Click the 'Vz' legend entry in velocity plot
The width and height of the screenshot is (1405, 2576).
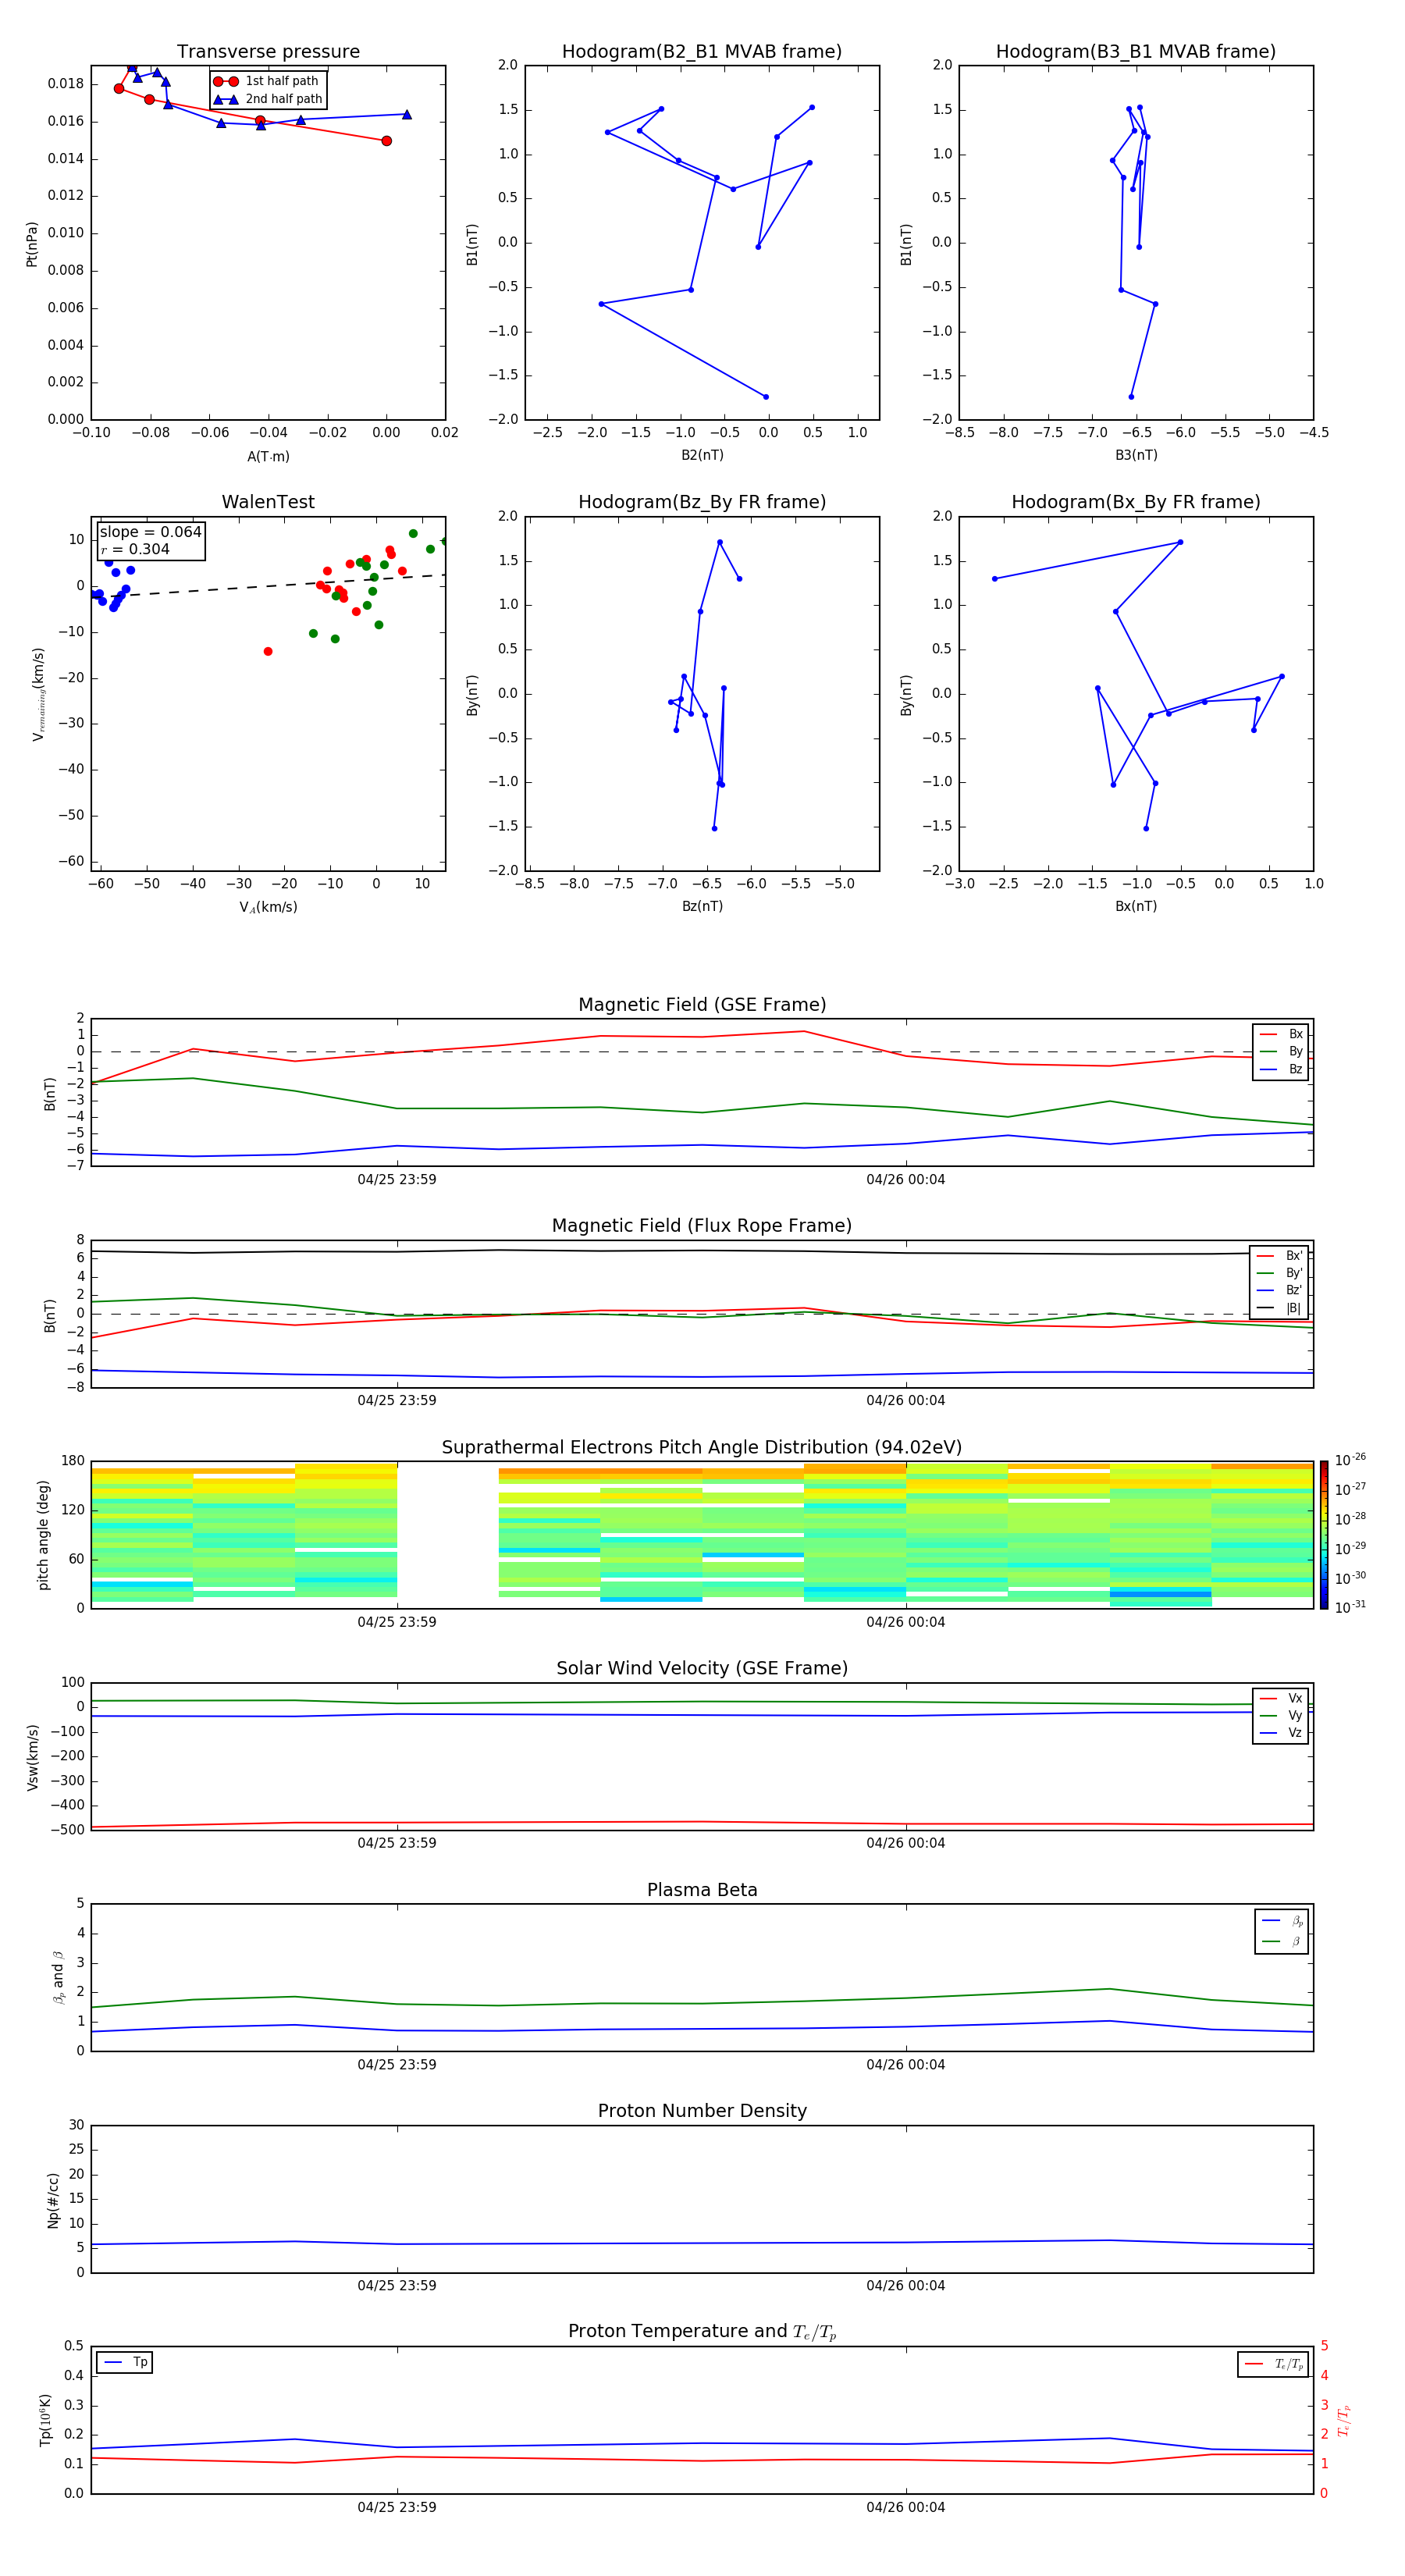click(1281, 1732)
